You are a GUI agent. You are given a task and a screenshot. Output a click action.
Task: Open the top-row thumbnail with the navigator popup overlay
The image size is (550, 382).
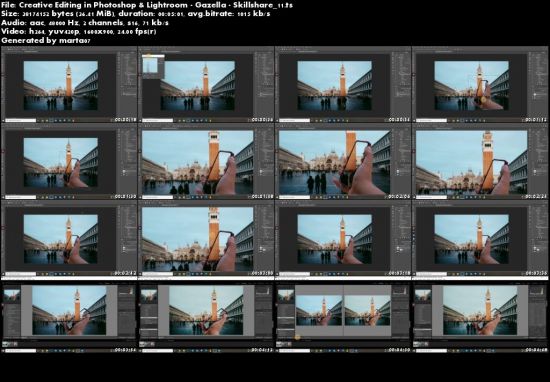[x=206, y=85]
